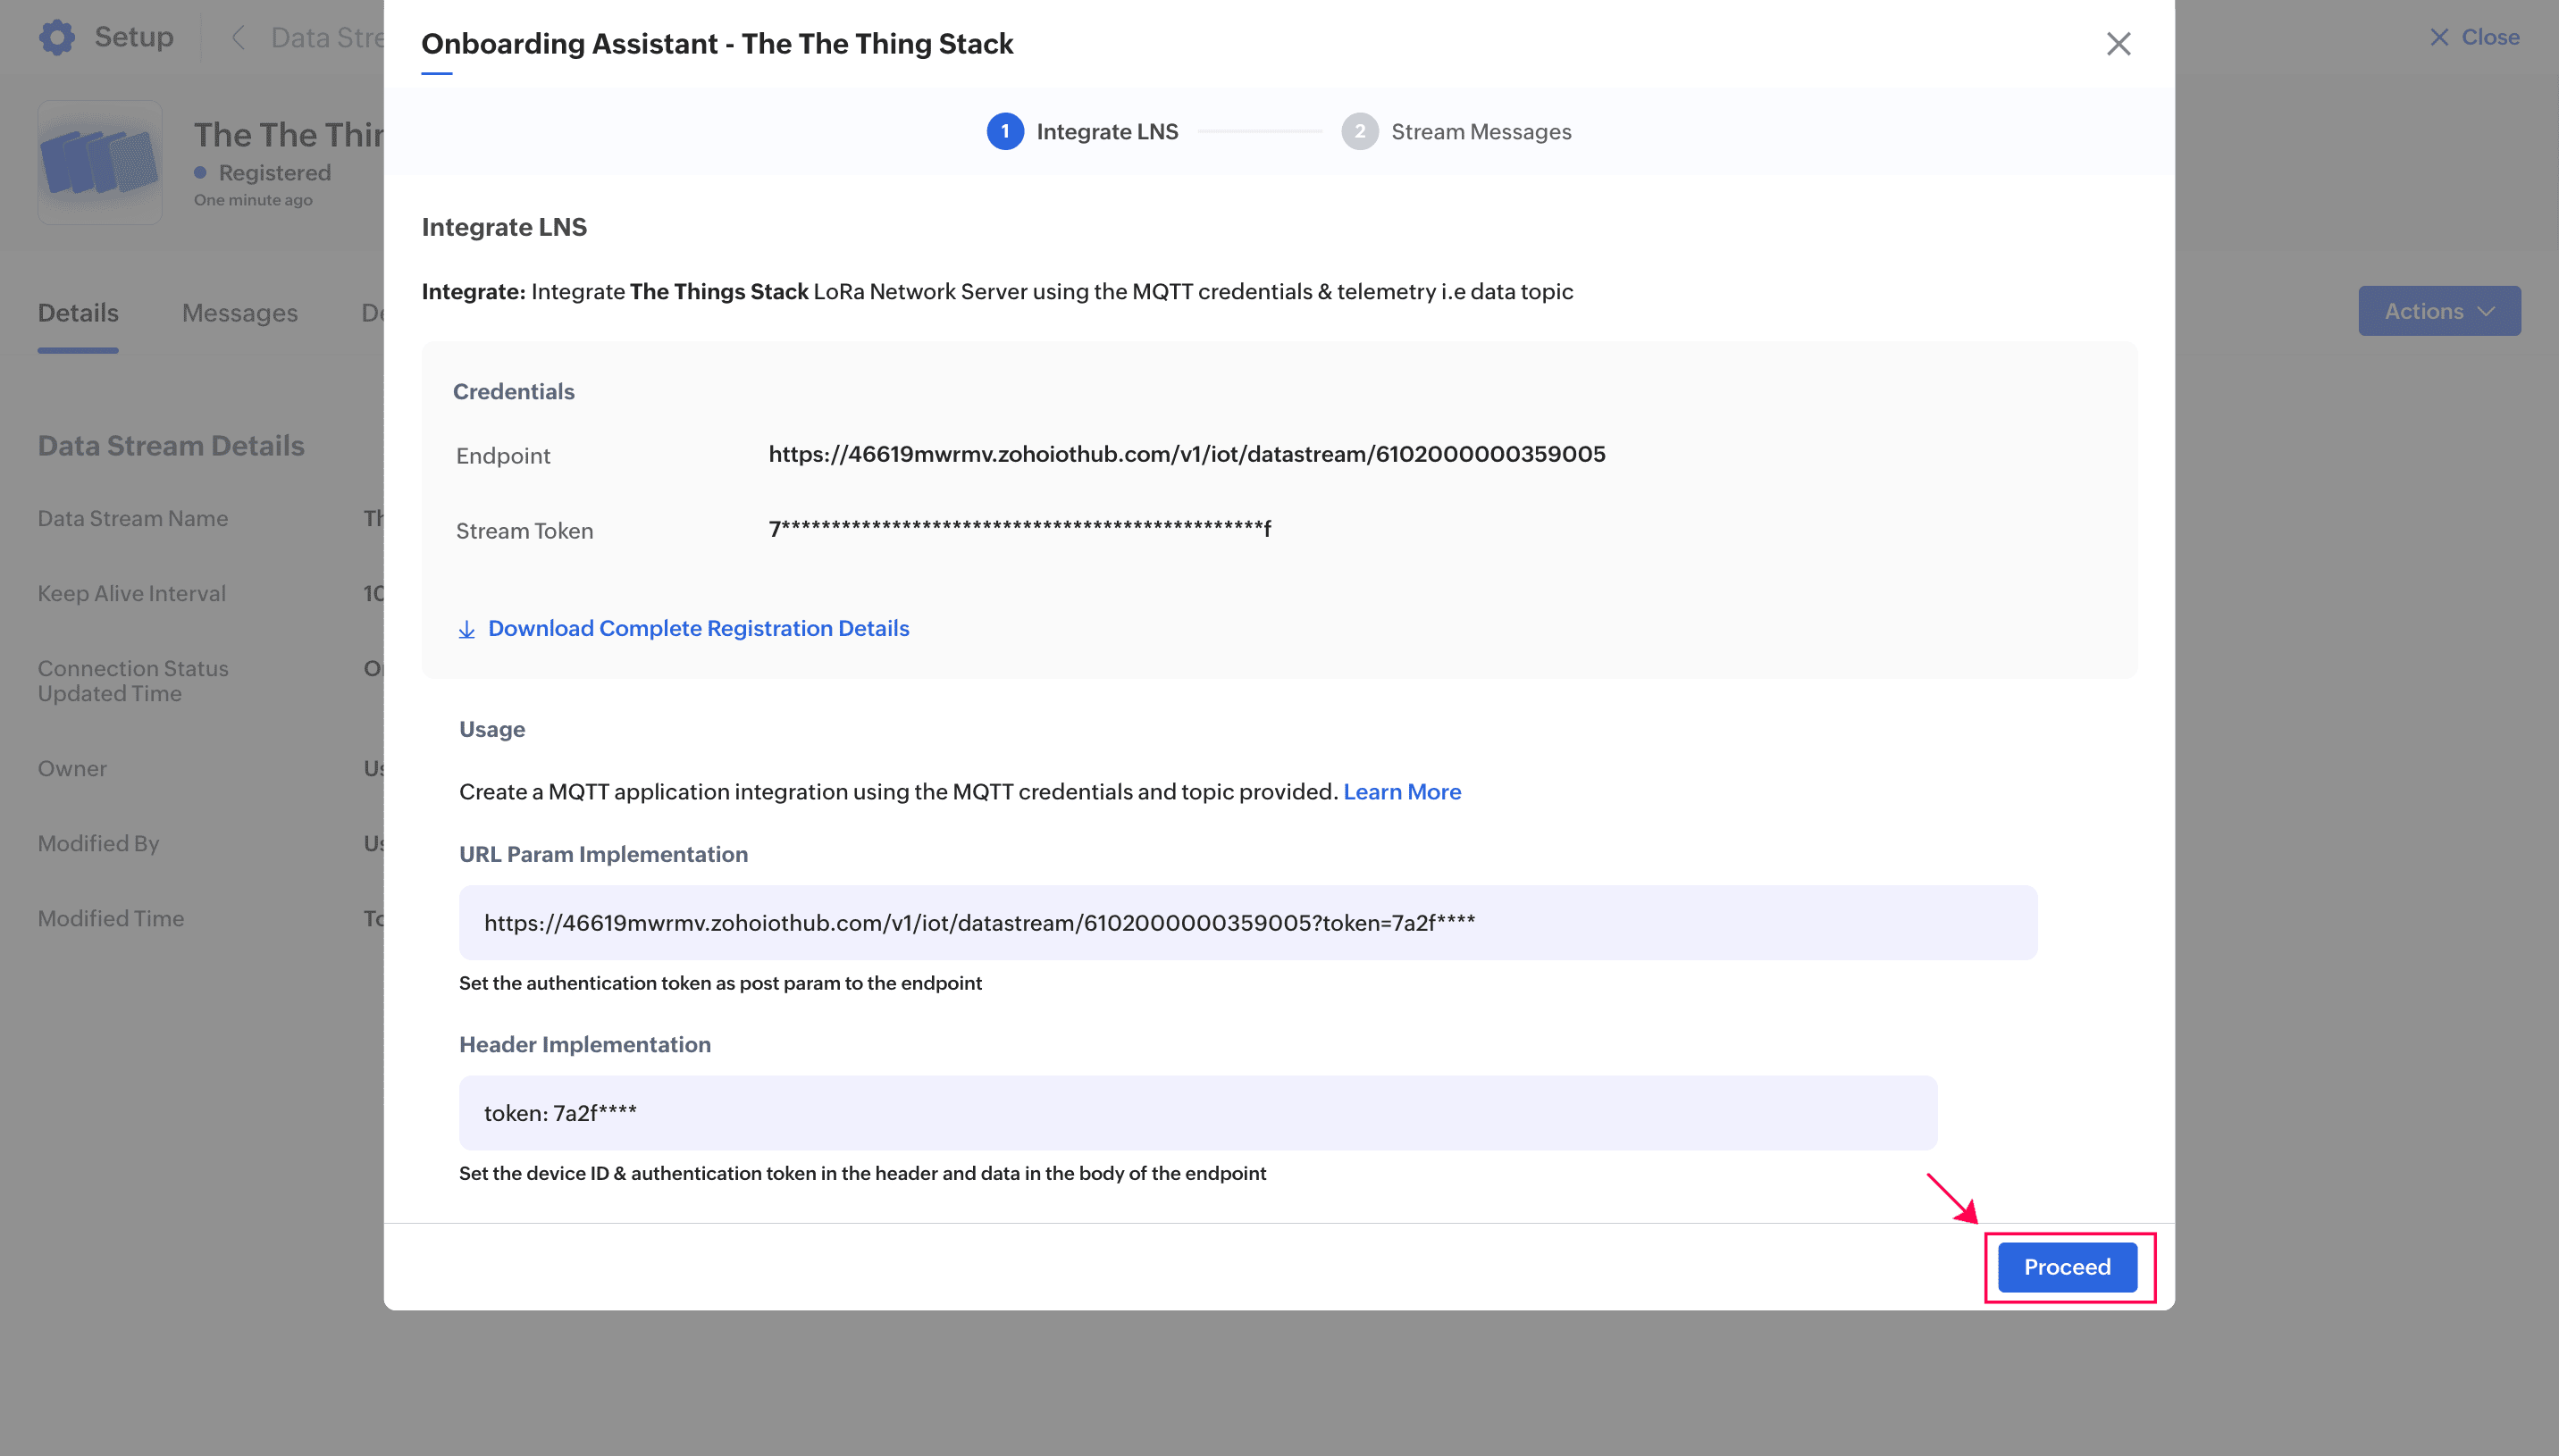The width and height of the screenshot is (2559, 1456).
Task: Click the Endpoint URL text
Action: (1186, 453)
